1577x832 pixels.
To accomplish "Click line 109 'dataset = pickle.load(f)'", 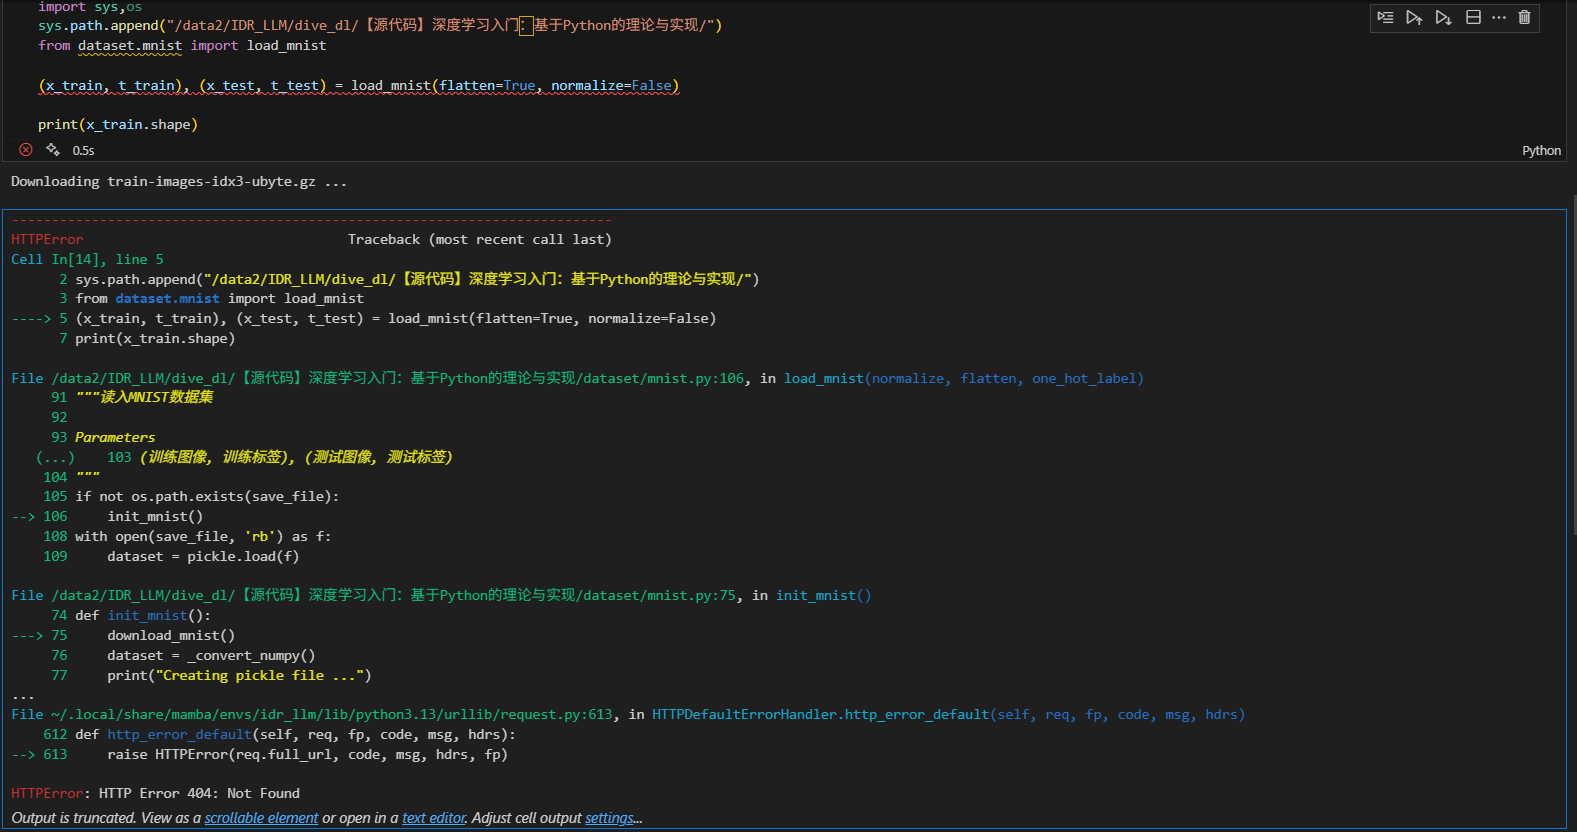I will click(x=203, y=556).
